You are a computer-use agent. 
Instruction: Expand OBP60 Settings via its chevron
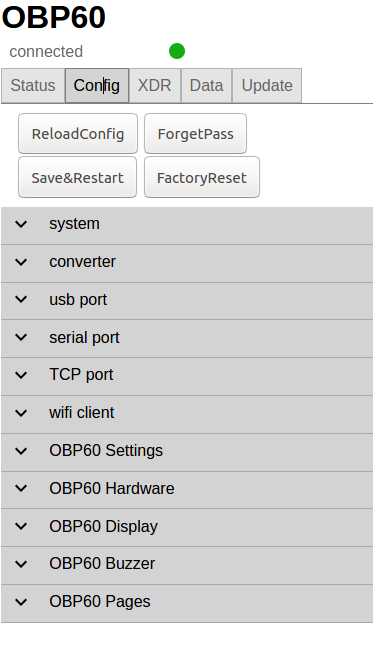21,451
